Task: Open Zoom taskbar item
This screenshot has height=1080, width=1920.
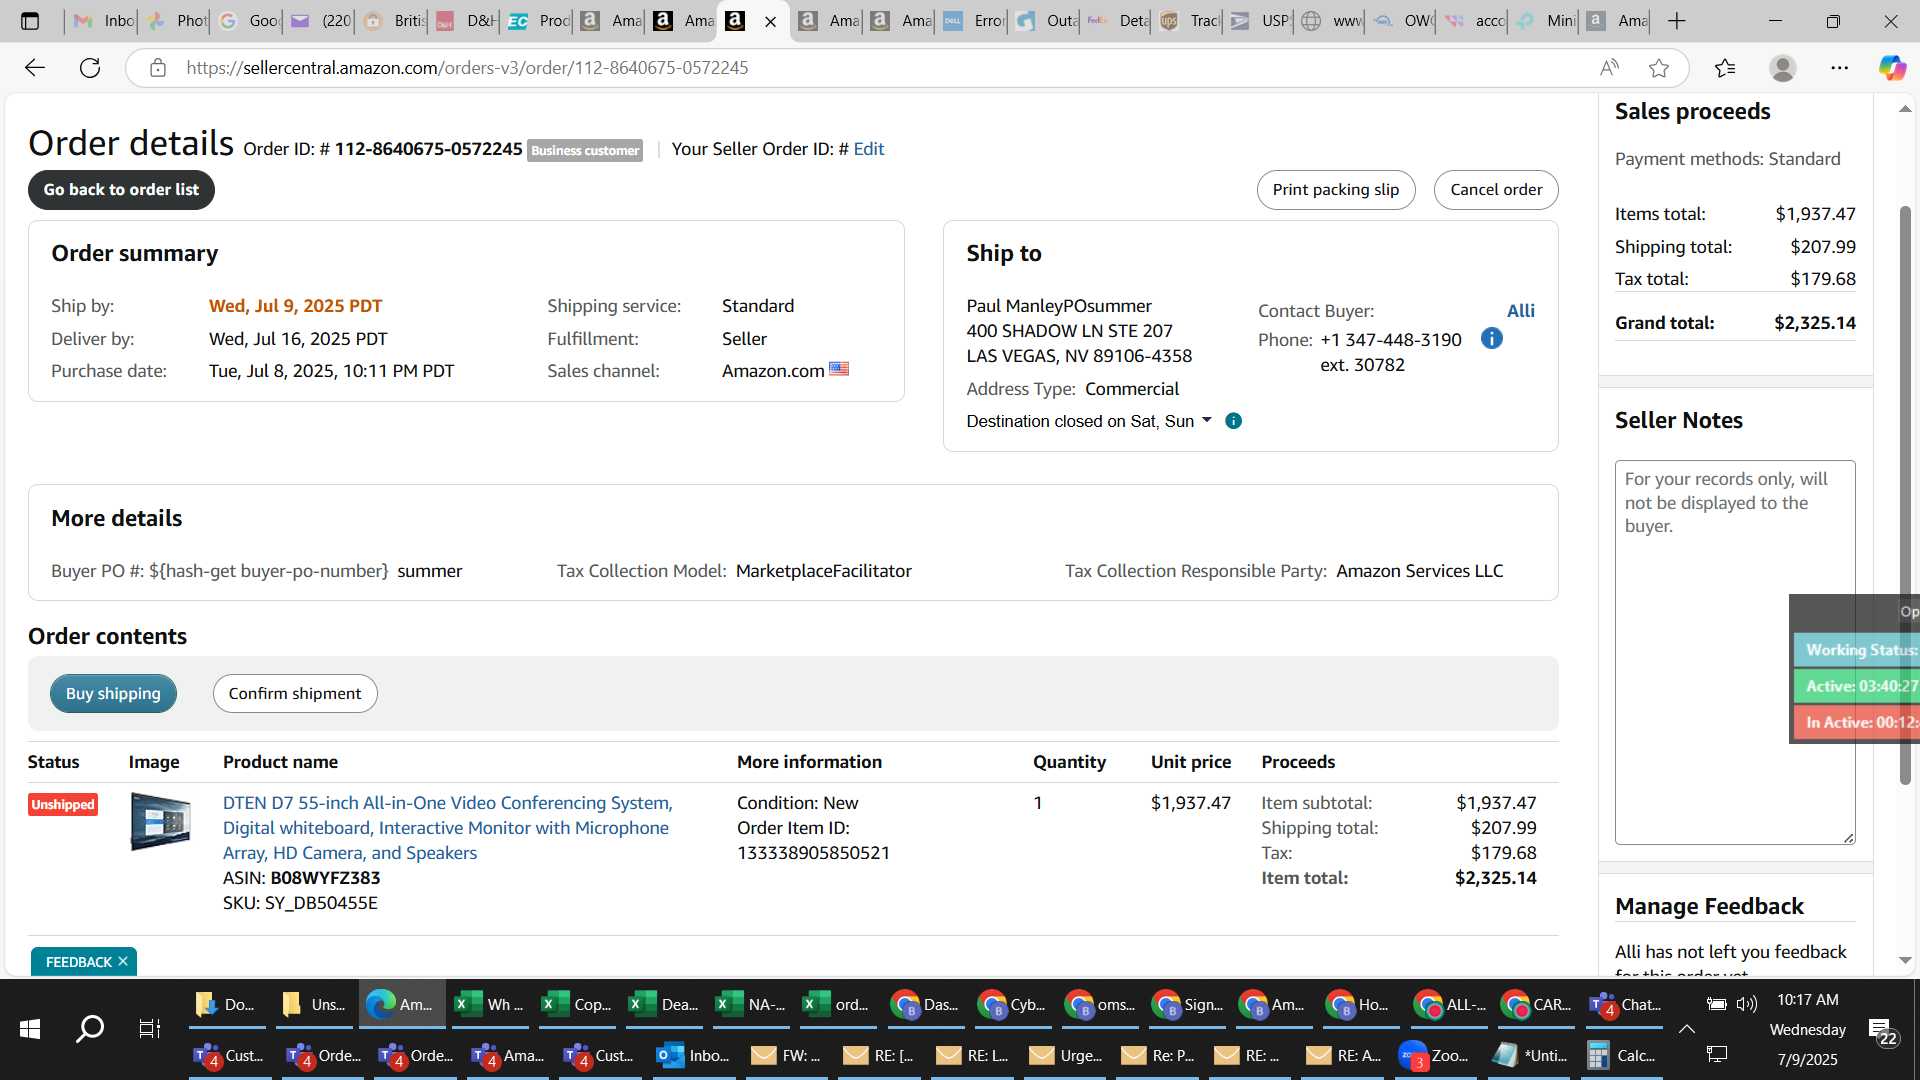Action: [x=1434, y=1055]
